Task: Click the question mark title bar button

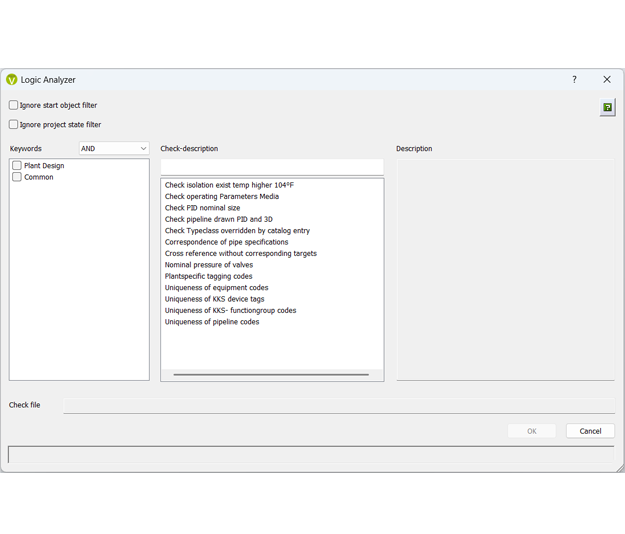Action: point(574,80)
